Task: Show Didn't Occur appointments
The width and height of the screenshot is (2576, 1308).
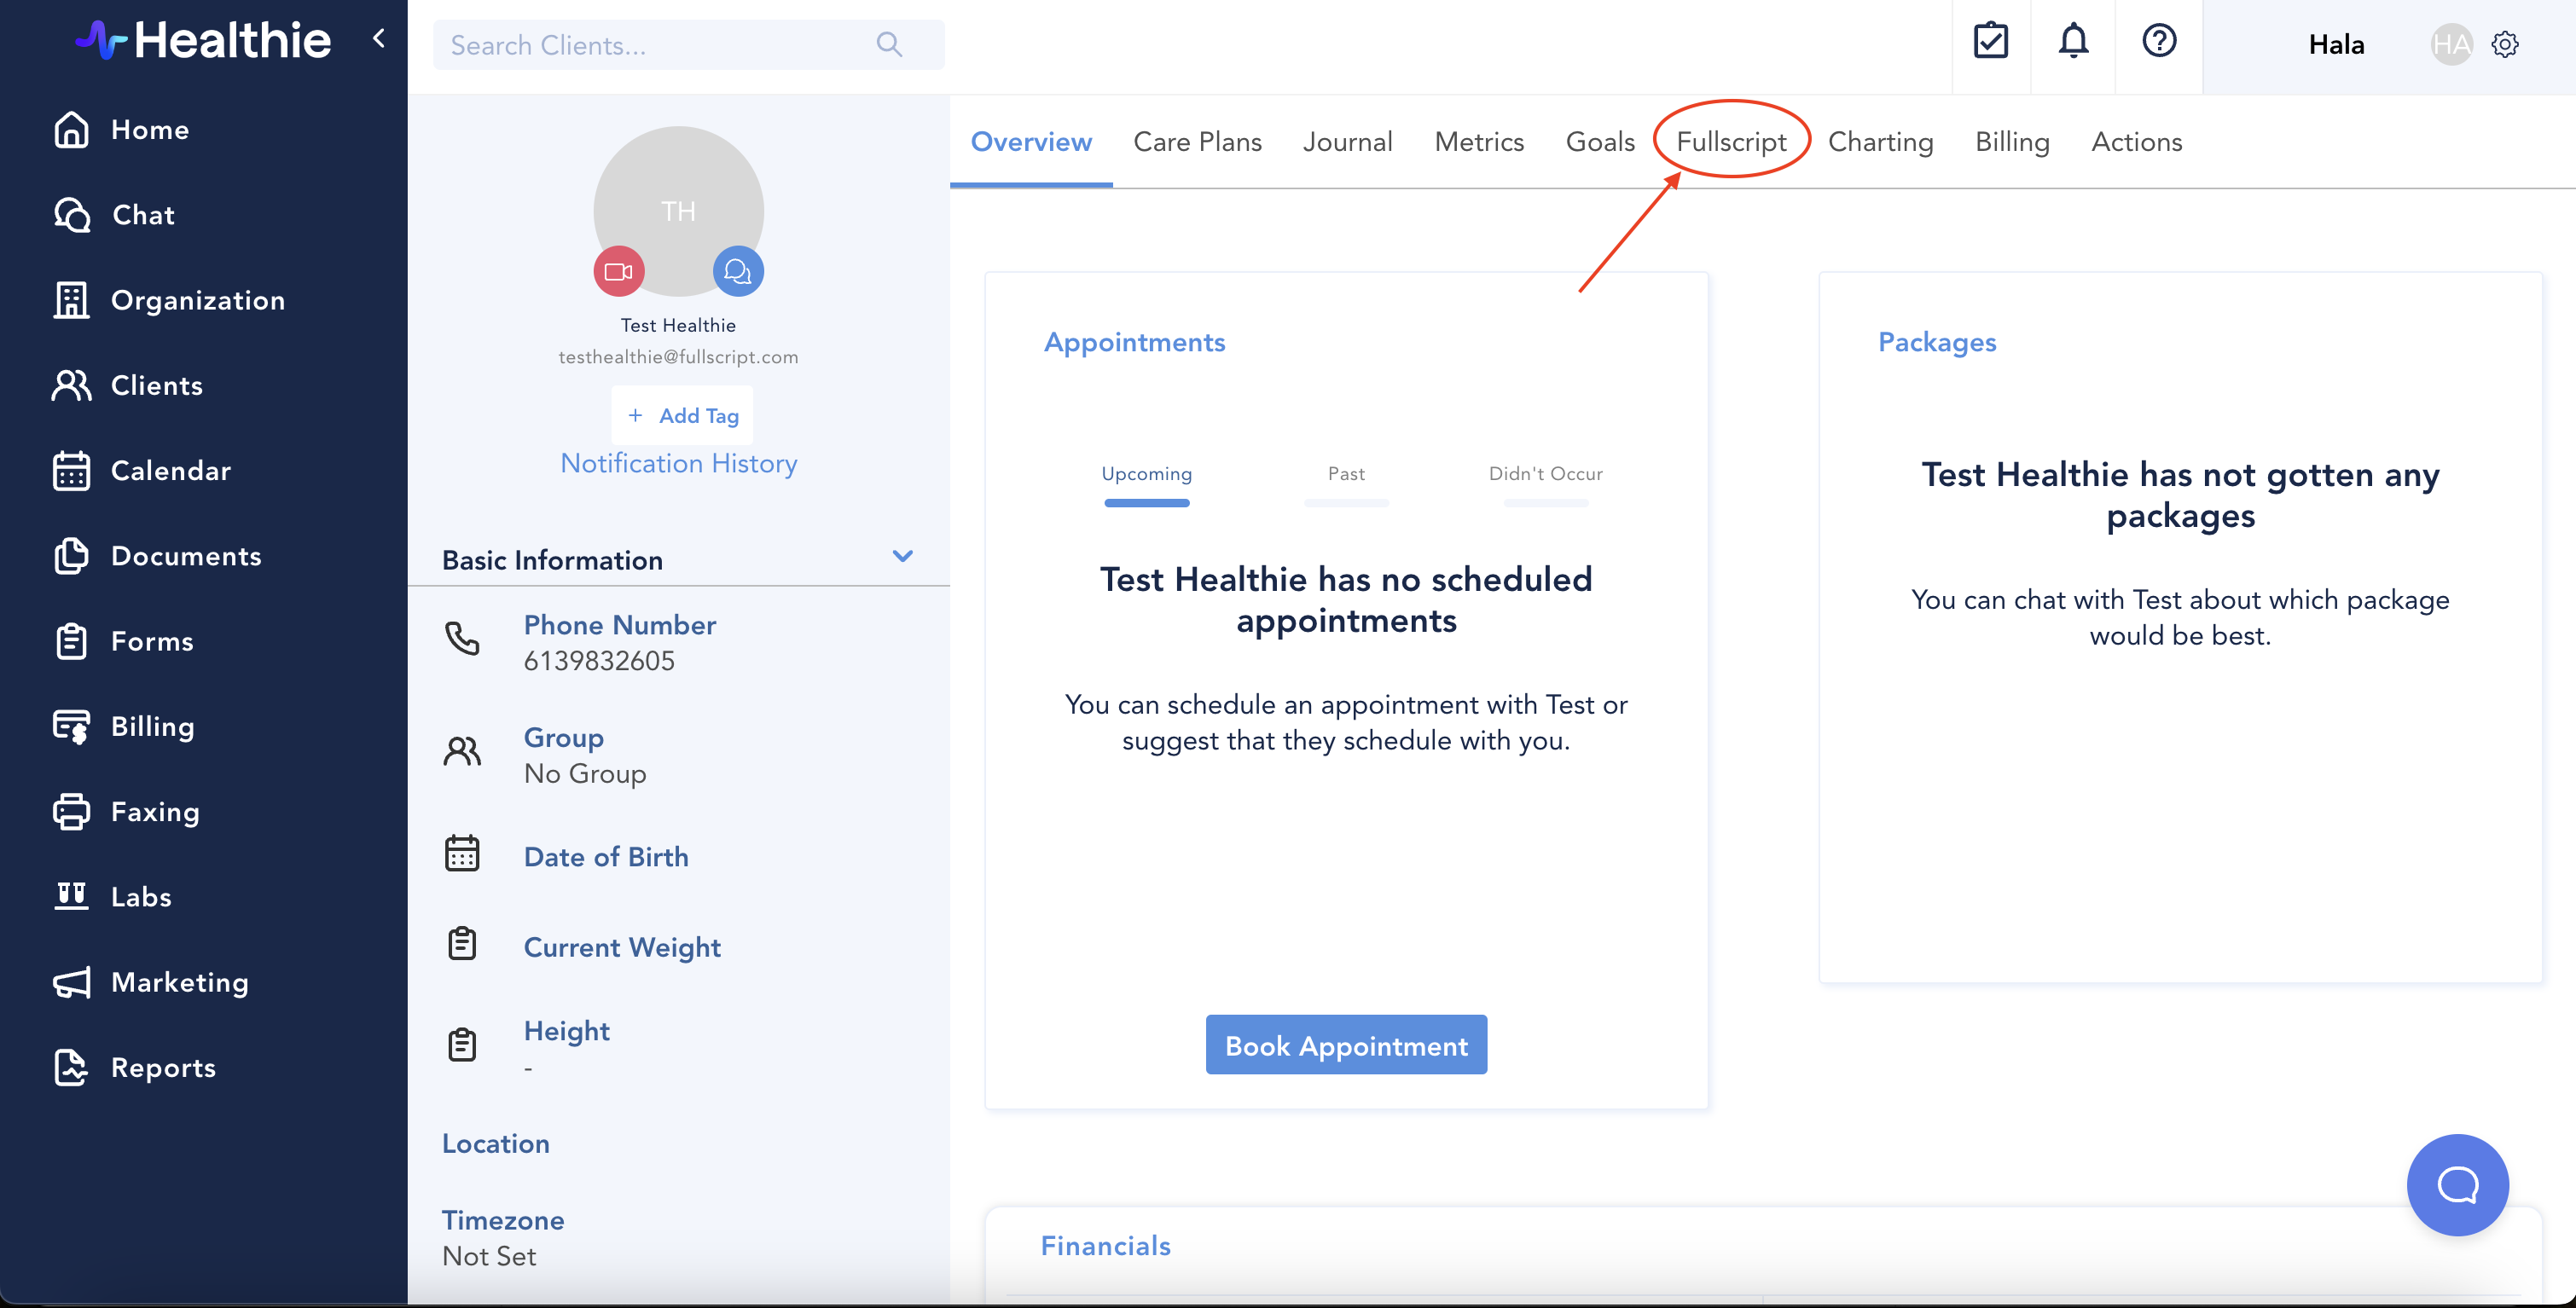Action: pyautogui.click(x=1545, y=474)
